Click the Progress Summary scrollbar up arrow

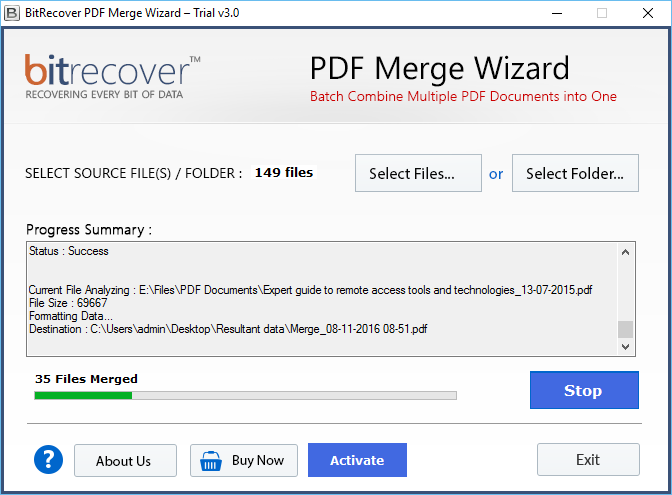[626, 253]
